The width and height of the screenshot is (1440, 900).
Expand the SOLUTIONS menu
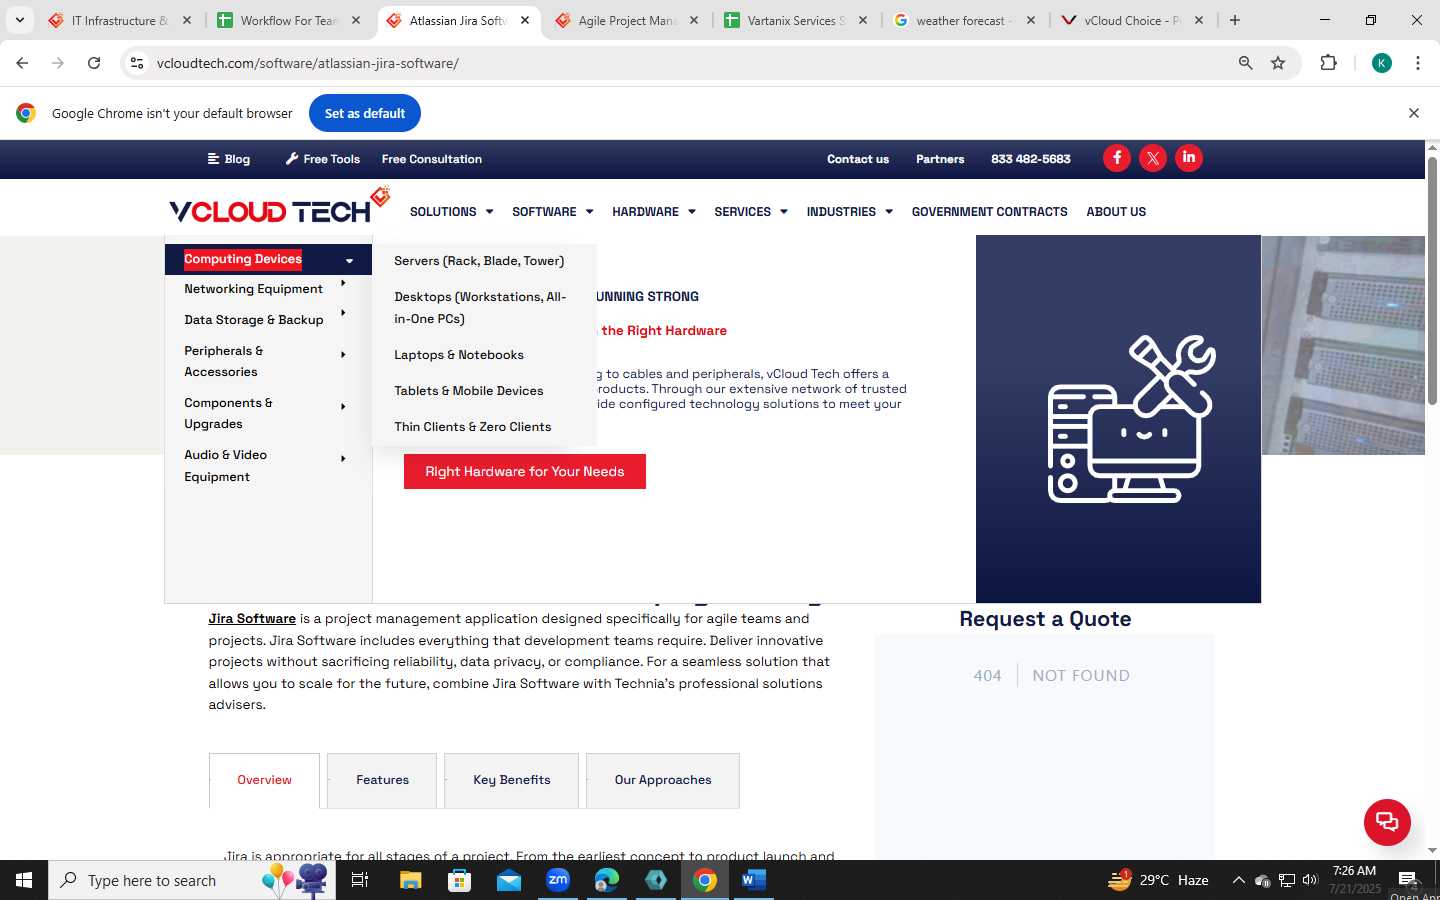[x=451, y=212]
